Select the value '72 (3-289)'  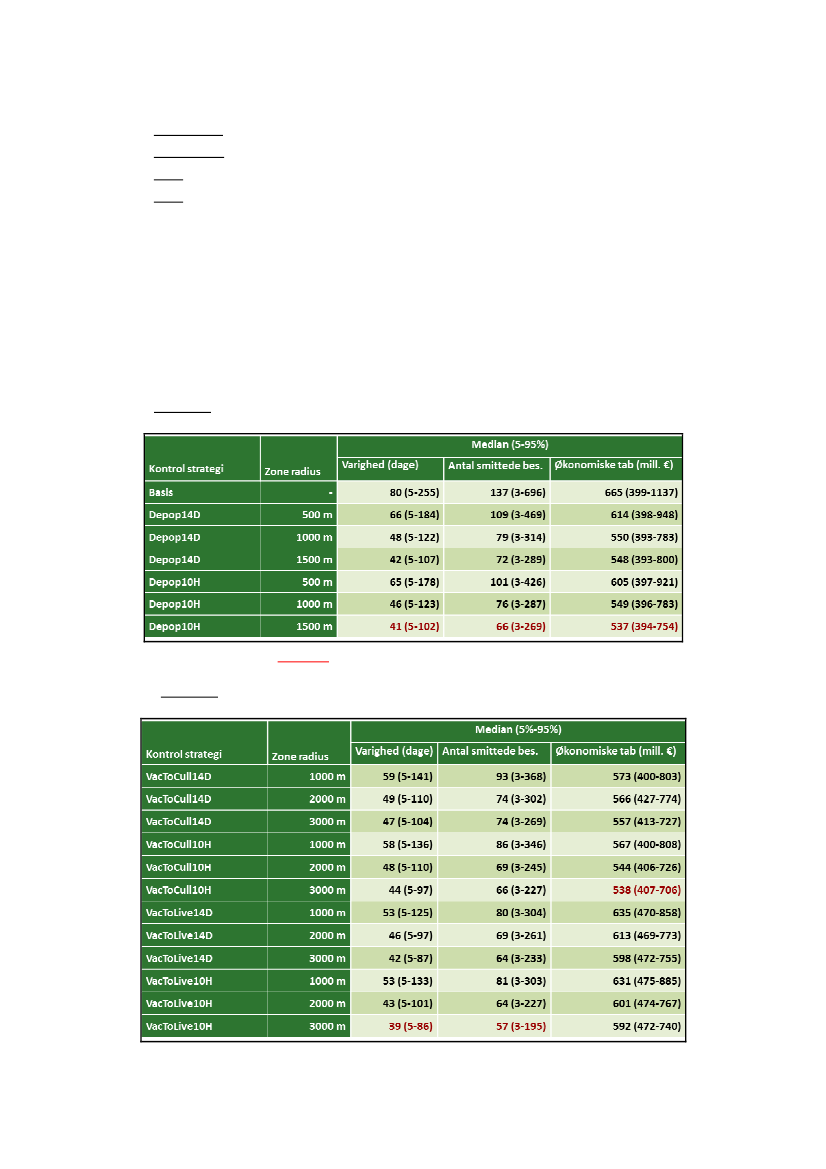(x=520, y=560)
